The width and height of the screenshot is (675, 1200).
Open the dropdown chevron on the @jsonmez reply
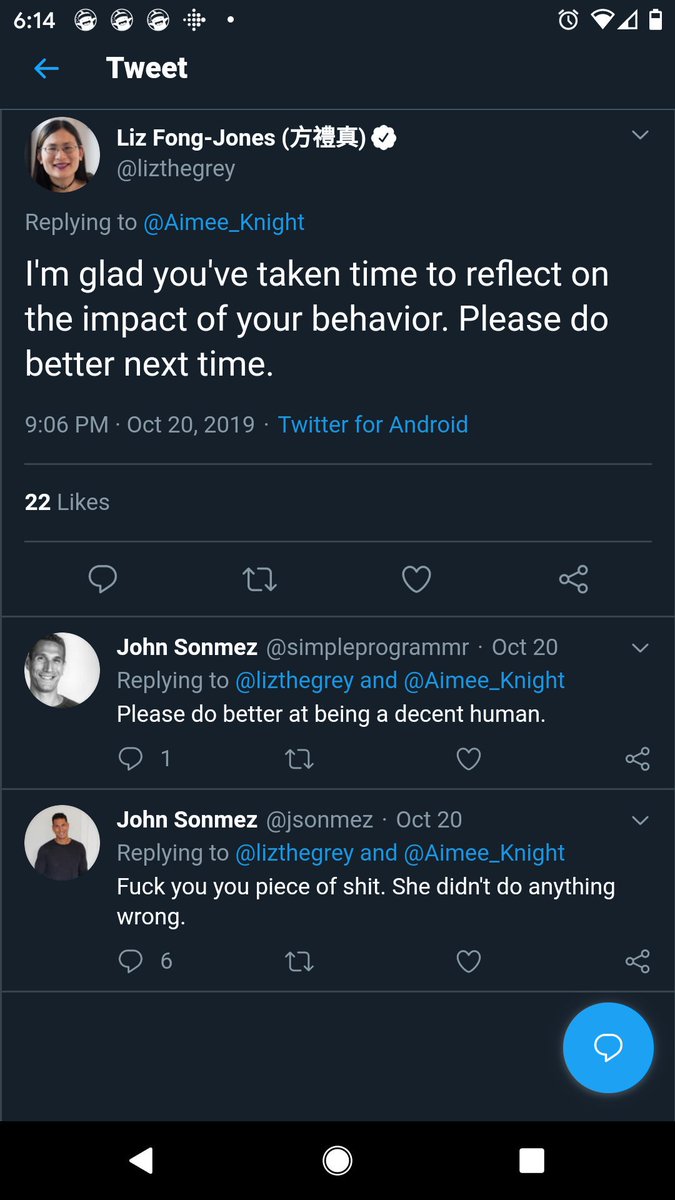tap(640, 820)
